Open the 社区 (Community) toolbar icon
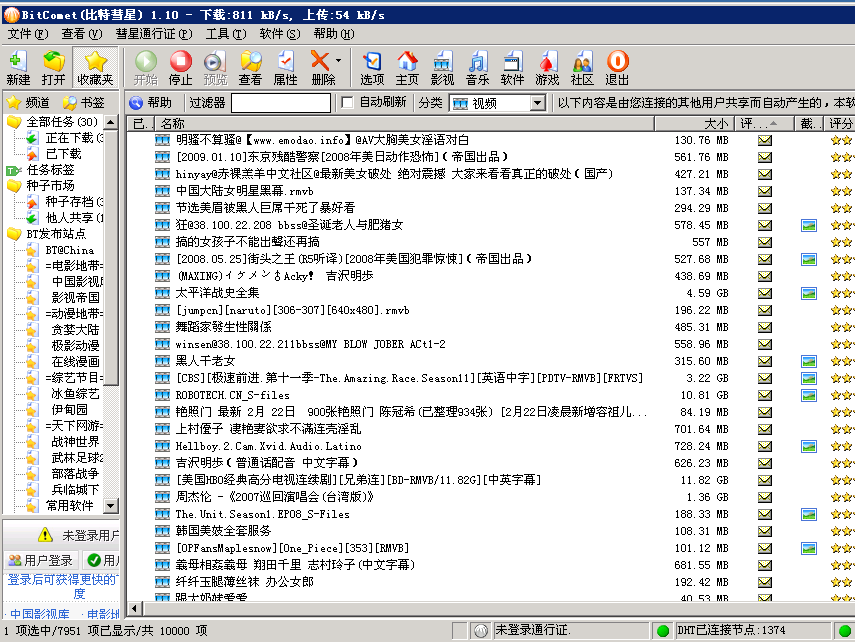Screen dimensions: 855x642 pos(582,68)
